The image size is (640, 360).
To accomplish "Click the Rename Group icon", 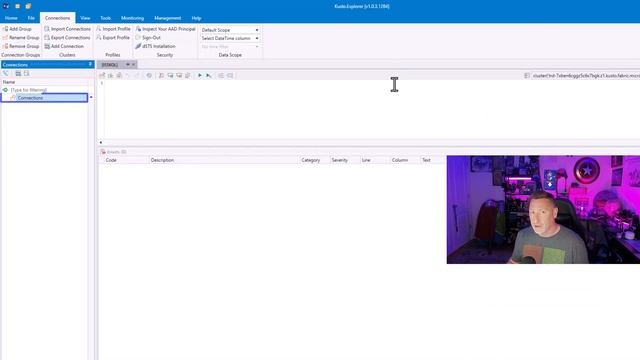I will 5,38.
